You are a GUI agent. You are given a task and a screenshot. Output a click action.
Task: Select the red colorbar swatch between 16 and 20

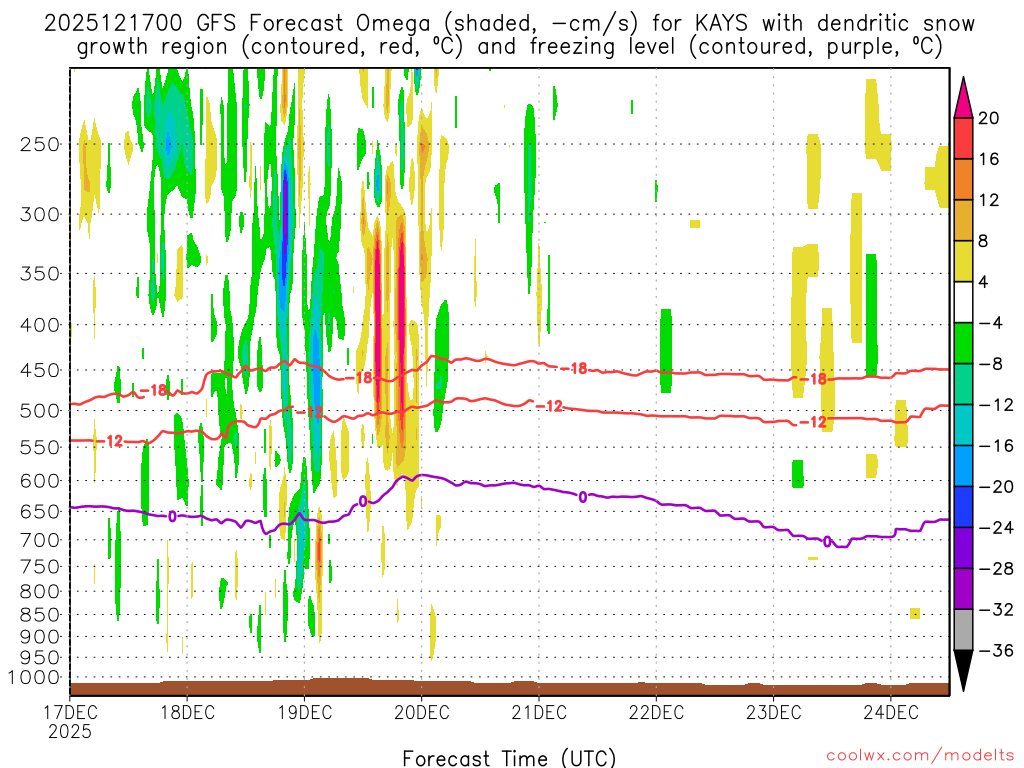click(963, 138)
